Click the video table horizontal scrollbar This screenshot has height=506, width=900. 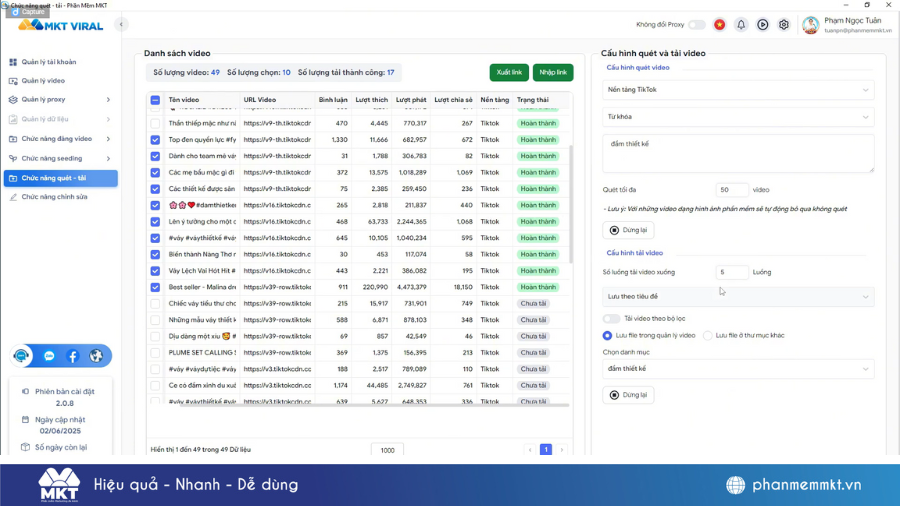coord(373,405)
